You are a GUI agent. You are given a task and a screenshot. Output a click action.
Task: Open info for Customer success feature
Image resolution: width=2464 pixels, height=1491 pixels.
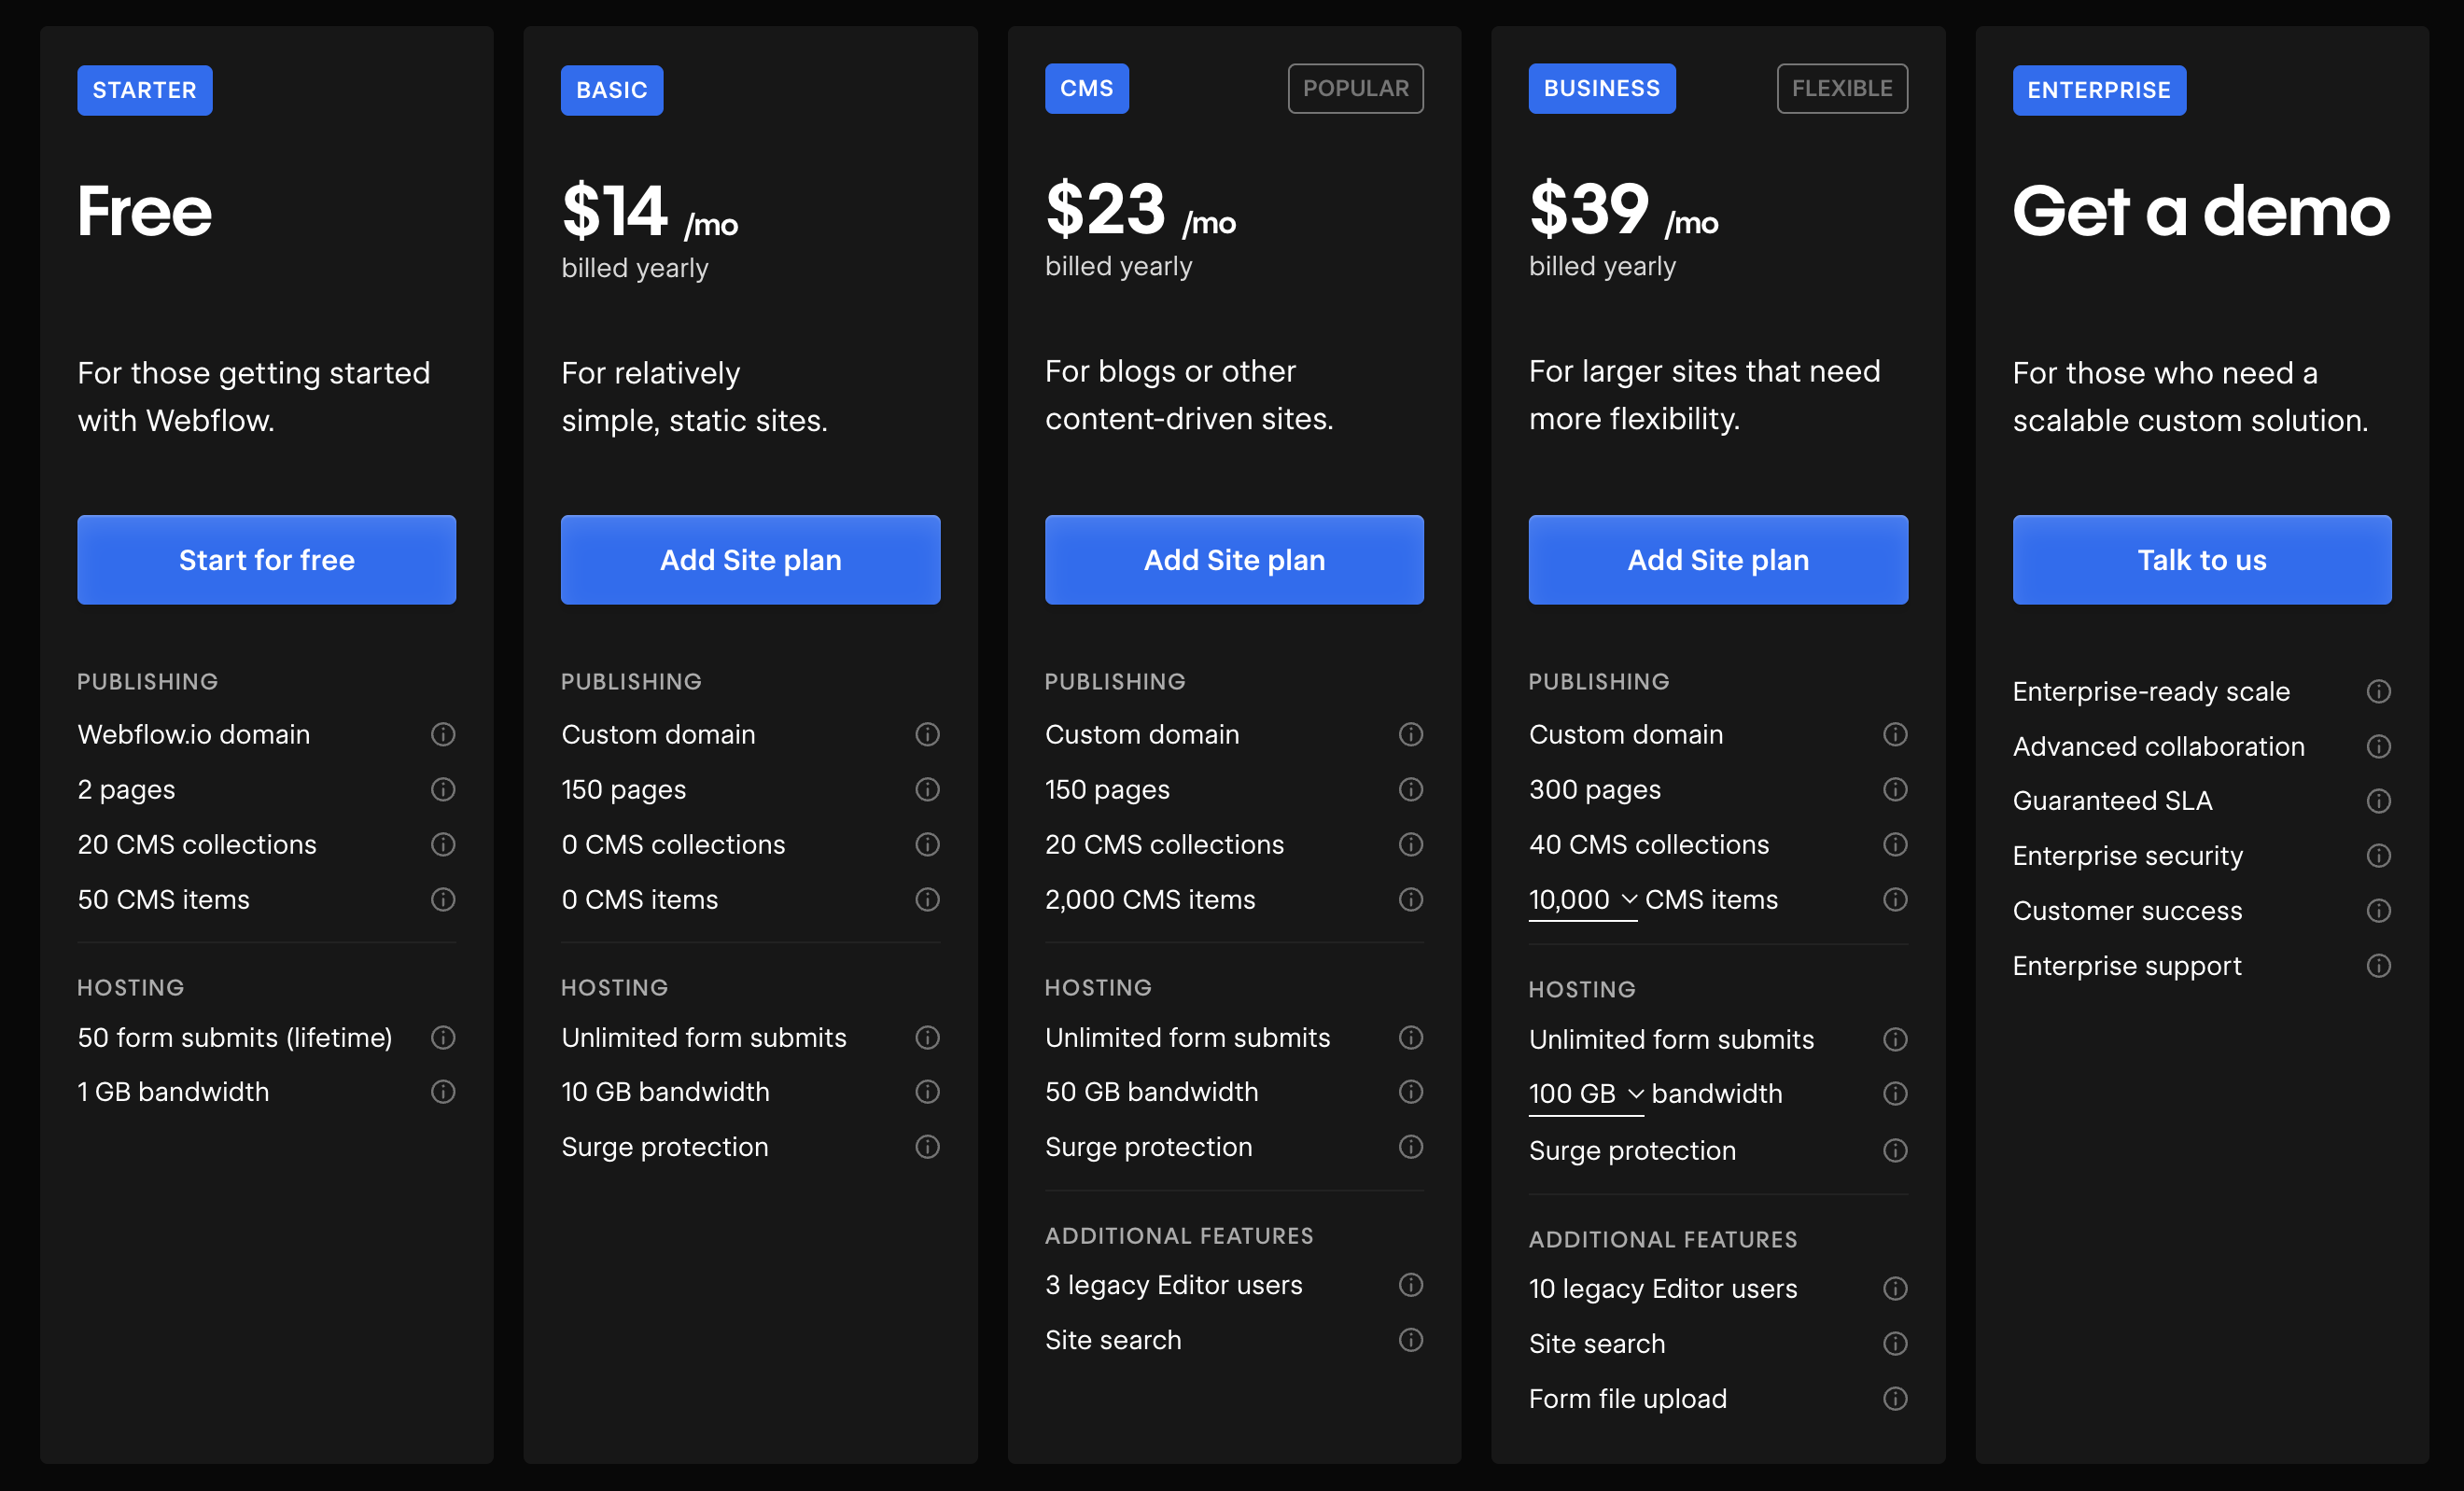click(x=2378, y=911)
